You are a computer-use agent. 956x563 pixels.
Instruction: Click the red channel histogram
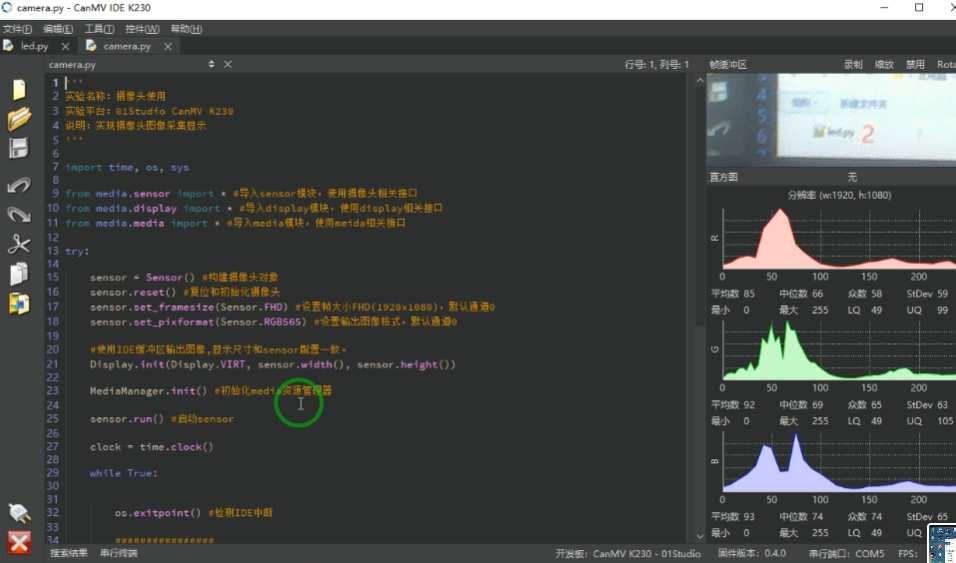coord(839,238)
